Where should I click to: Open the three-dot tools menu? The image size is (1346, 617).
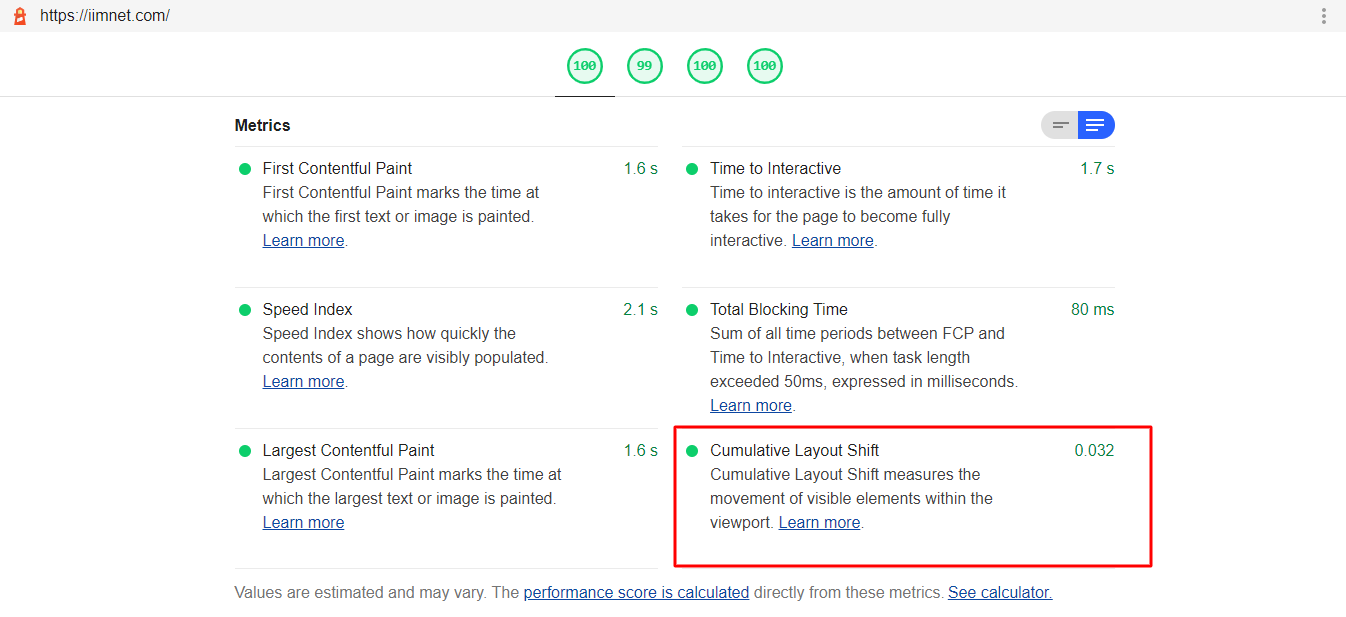coord(1323,16)
